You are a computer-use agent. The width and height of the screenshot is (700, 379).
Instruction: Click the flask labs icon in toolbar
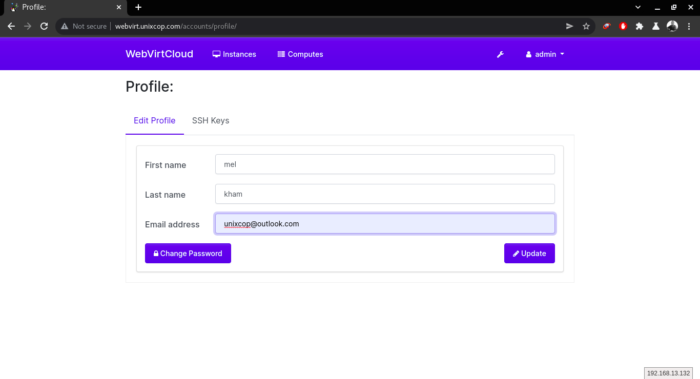pyautogui.click(x=655, y=26)
